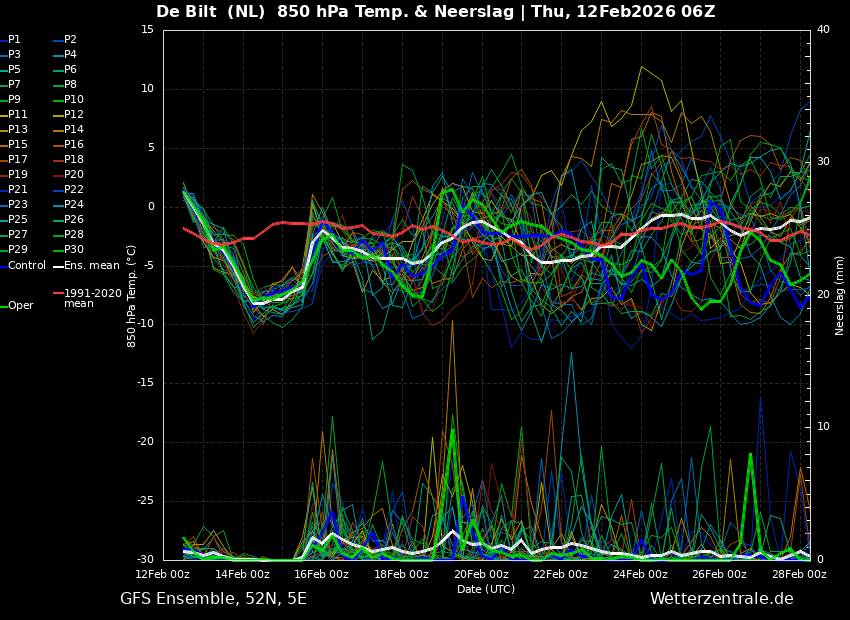Screen dimensions: 850x620
Task: Click the green Oper line marker
Action: tap(3, 306)
